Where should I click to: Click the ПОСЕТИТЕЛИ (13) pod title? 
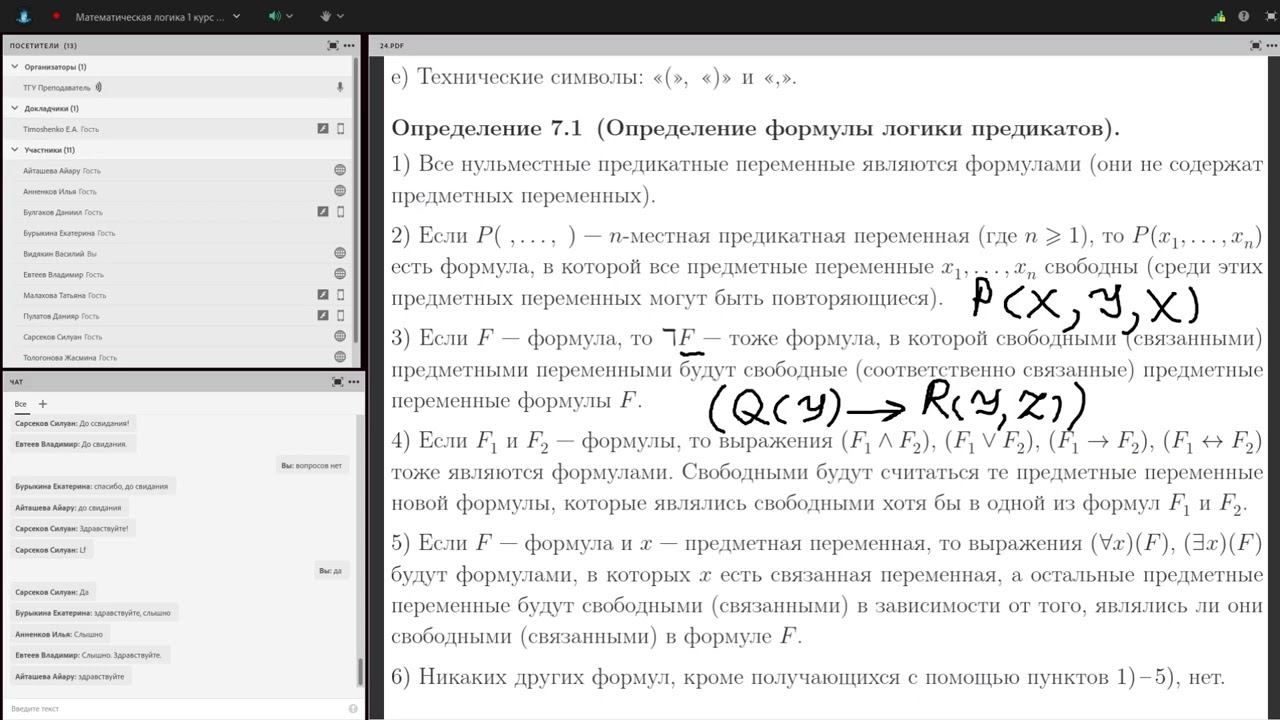[x=43, y=46]
